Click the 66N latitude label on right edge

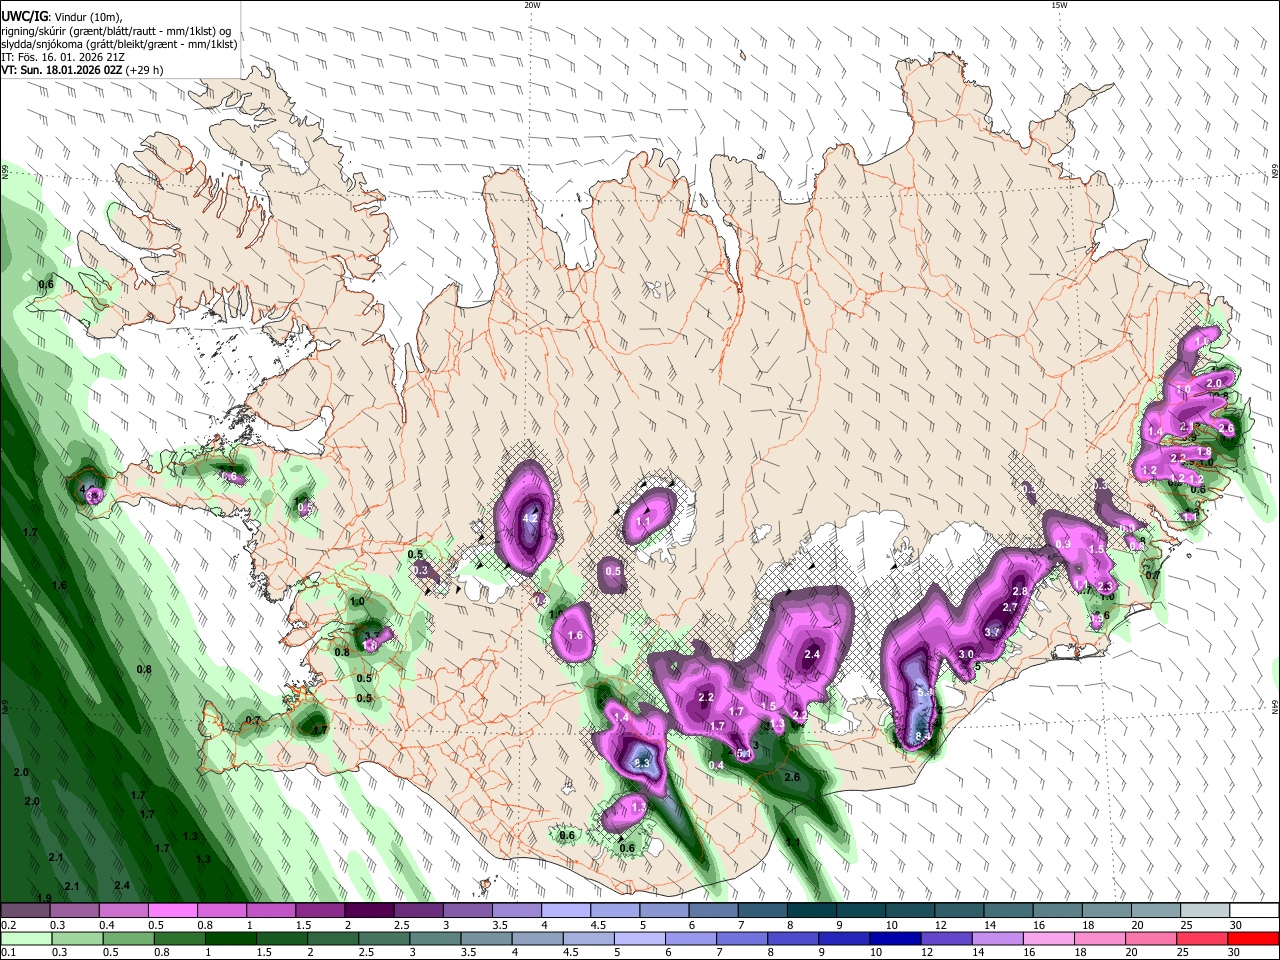coord(1275,171)
